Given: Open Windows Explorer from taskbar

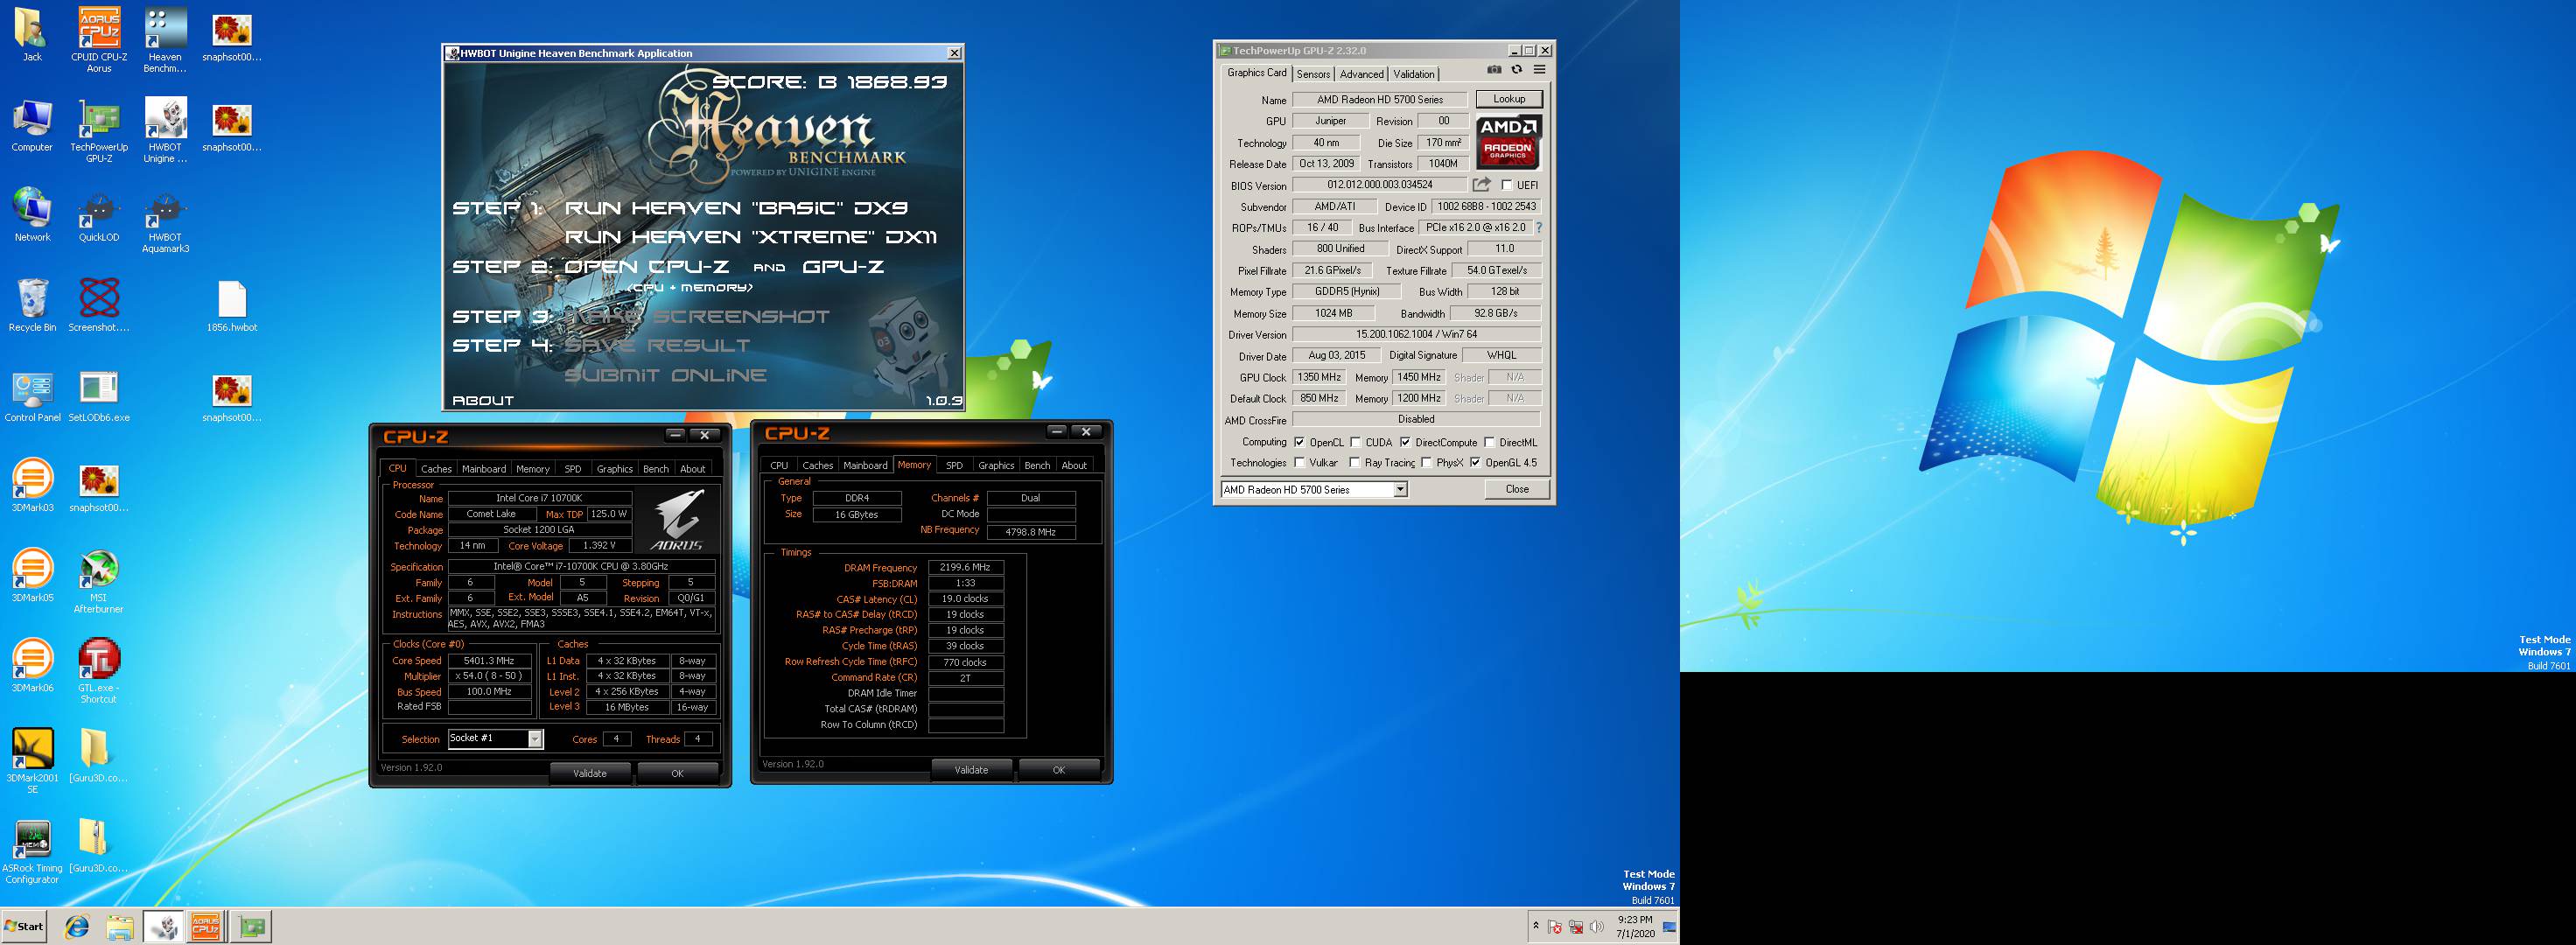Looking at the screenshot, I should (x=120, y=927).
